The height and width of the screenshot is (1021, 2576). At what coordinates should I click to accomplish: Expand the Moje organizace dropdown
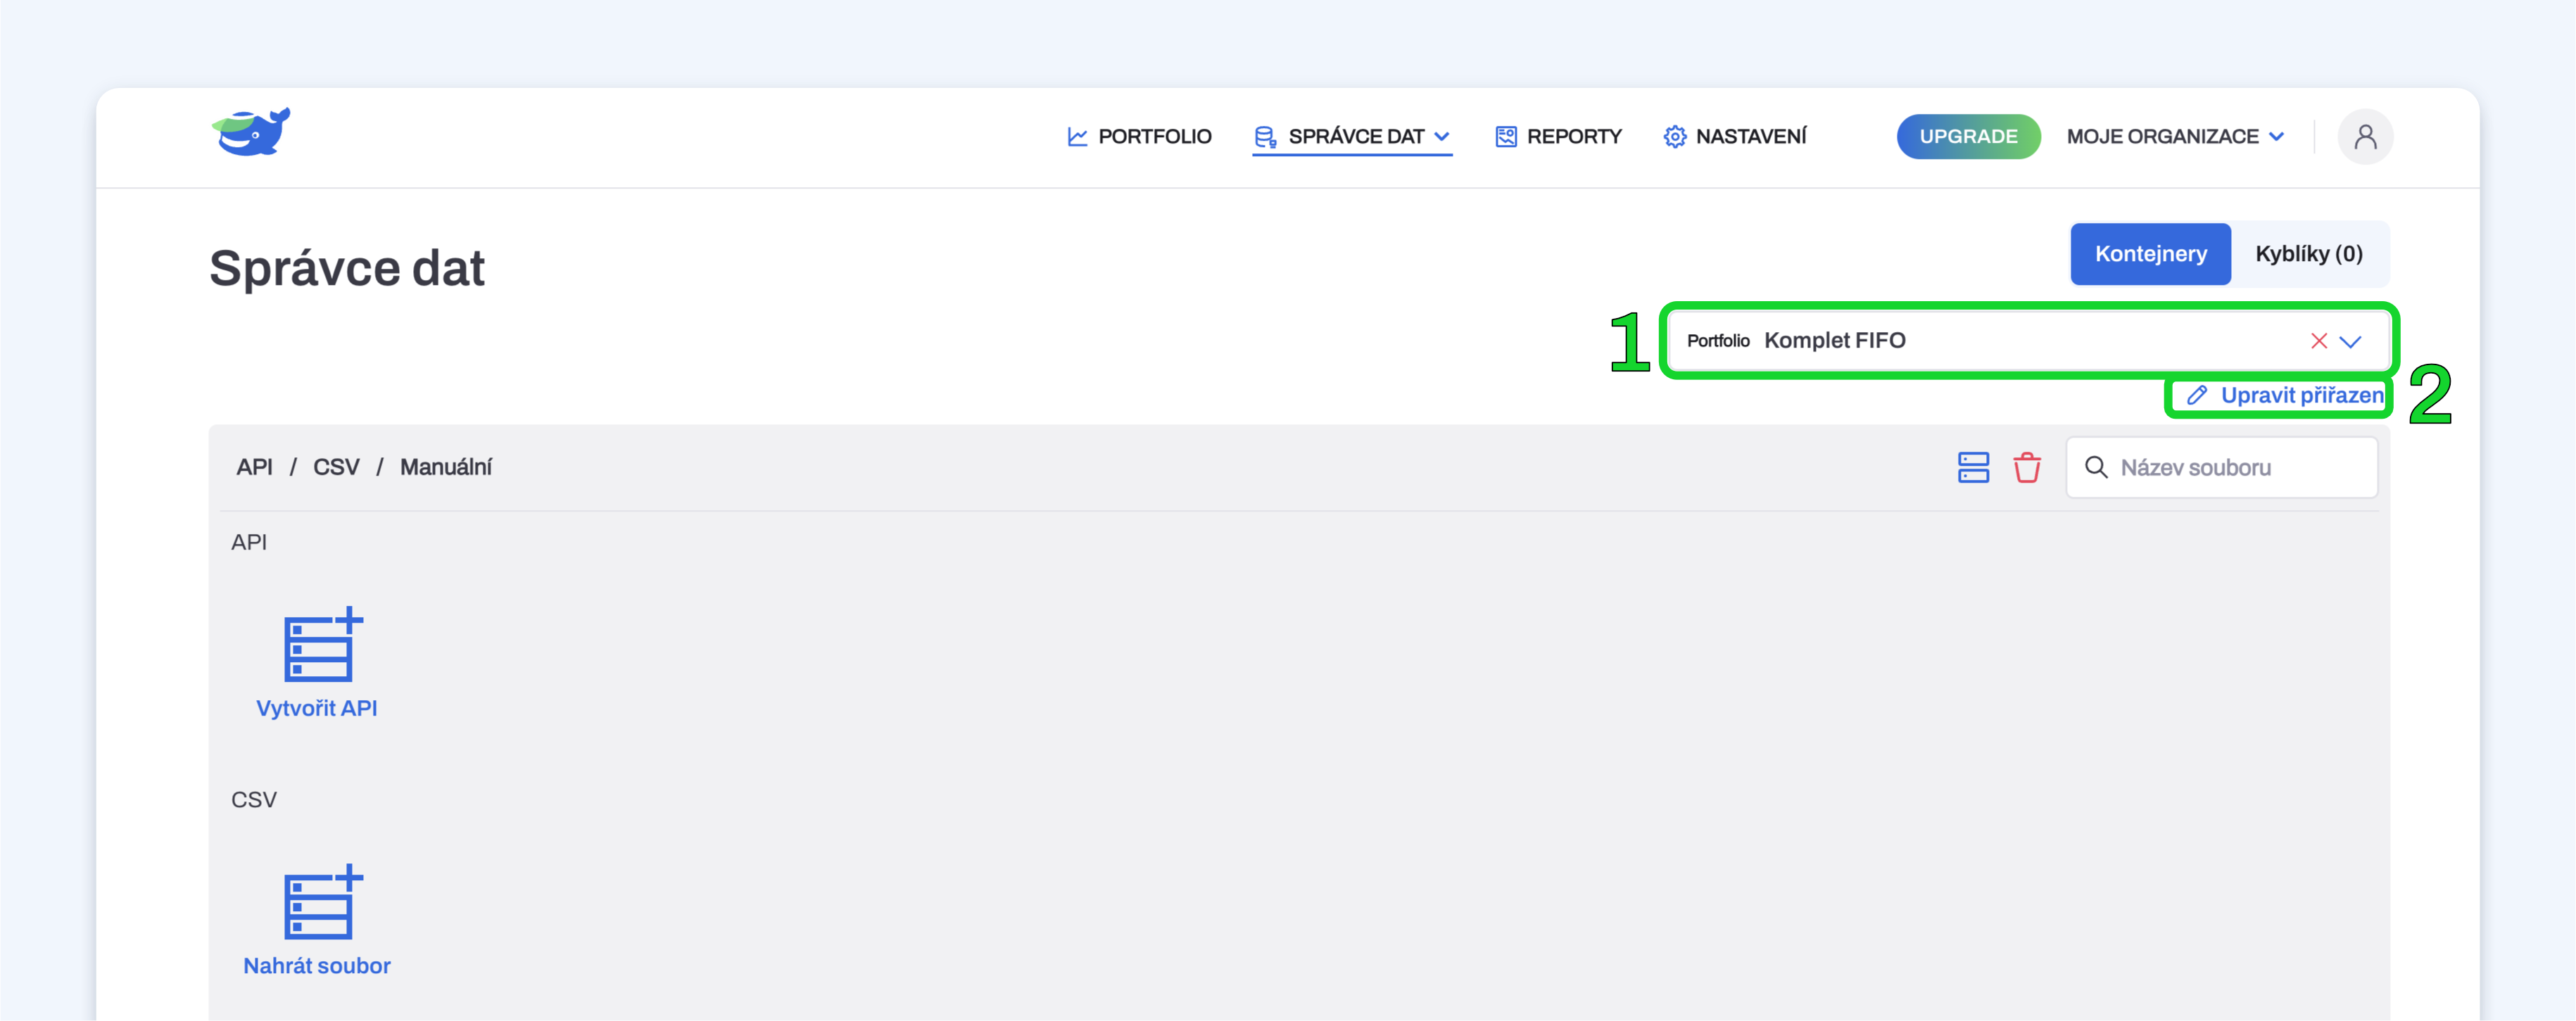(2176, 136)
